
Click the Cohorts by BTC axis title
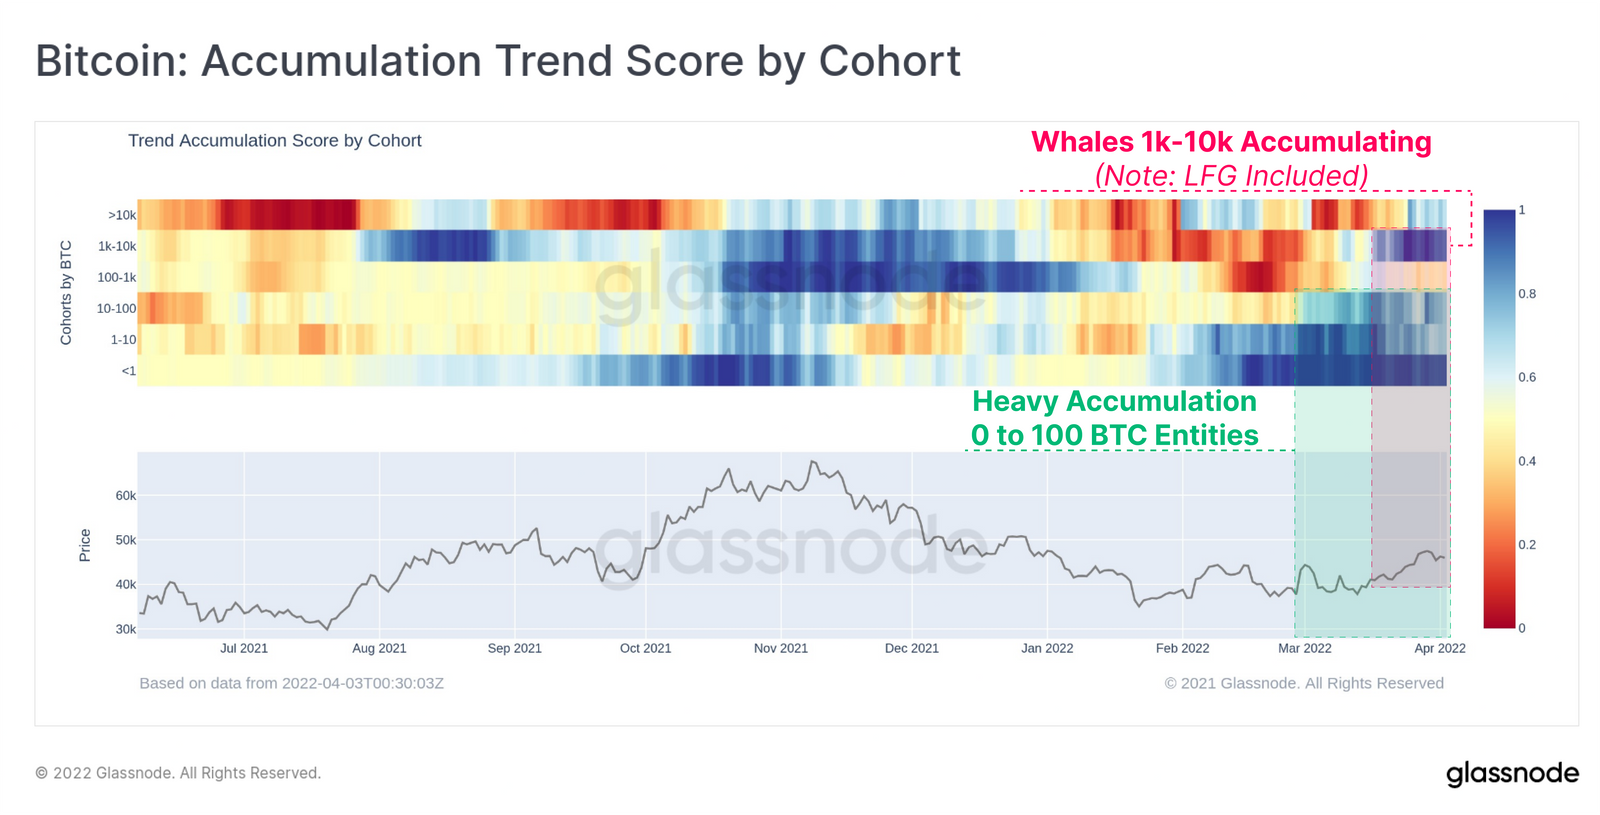[x=66, y=293]
